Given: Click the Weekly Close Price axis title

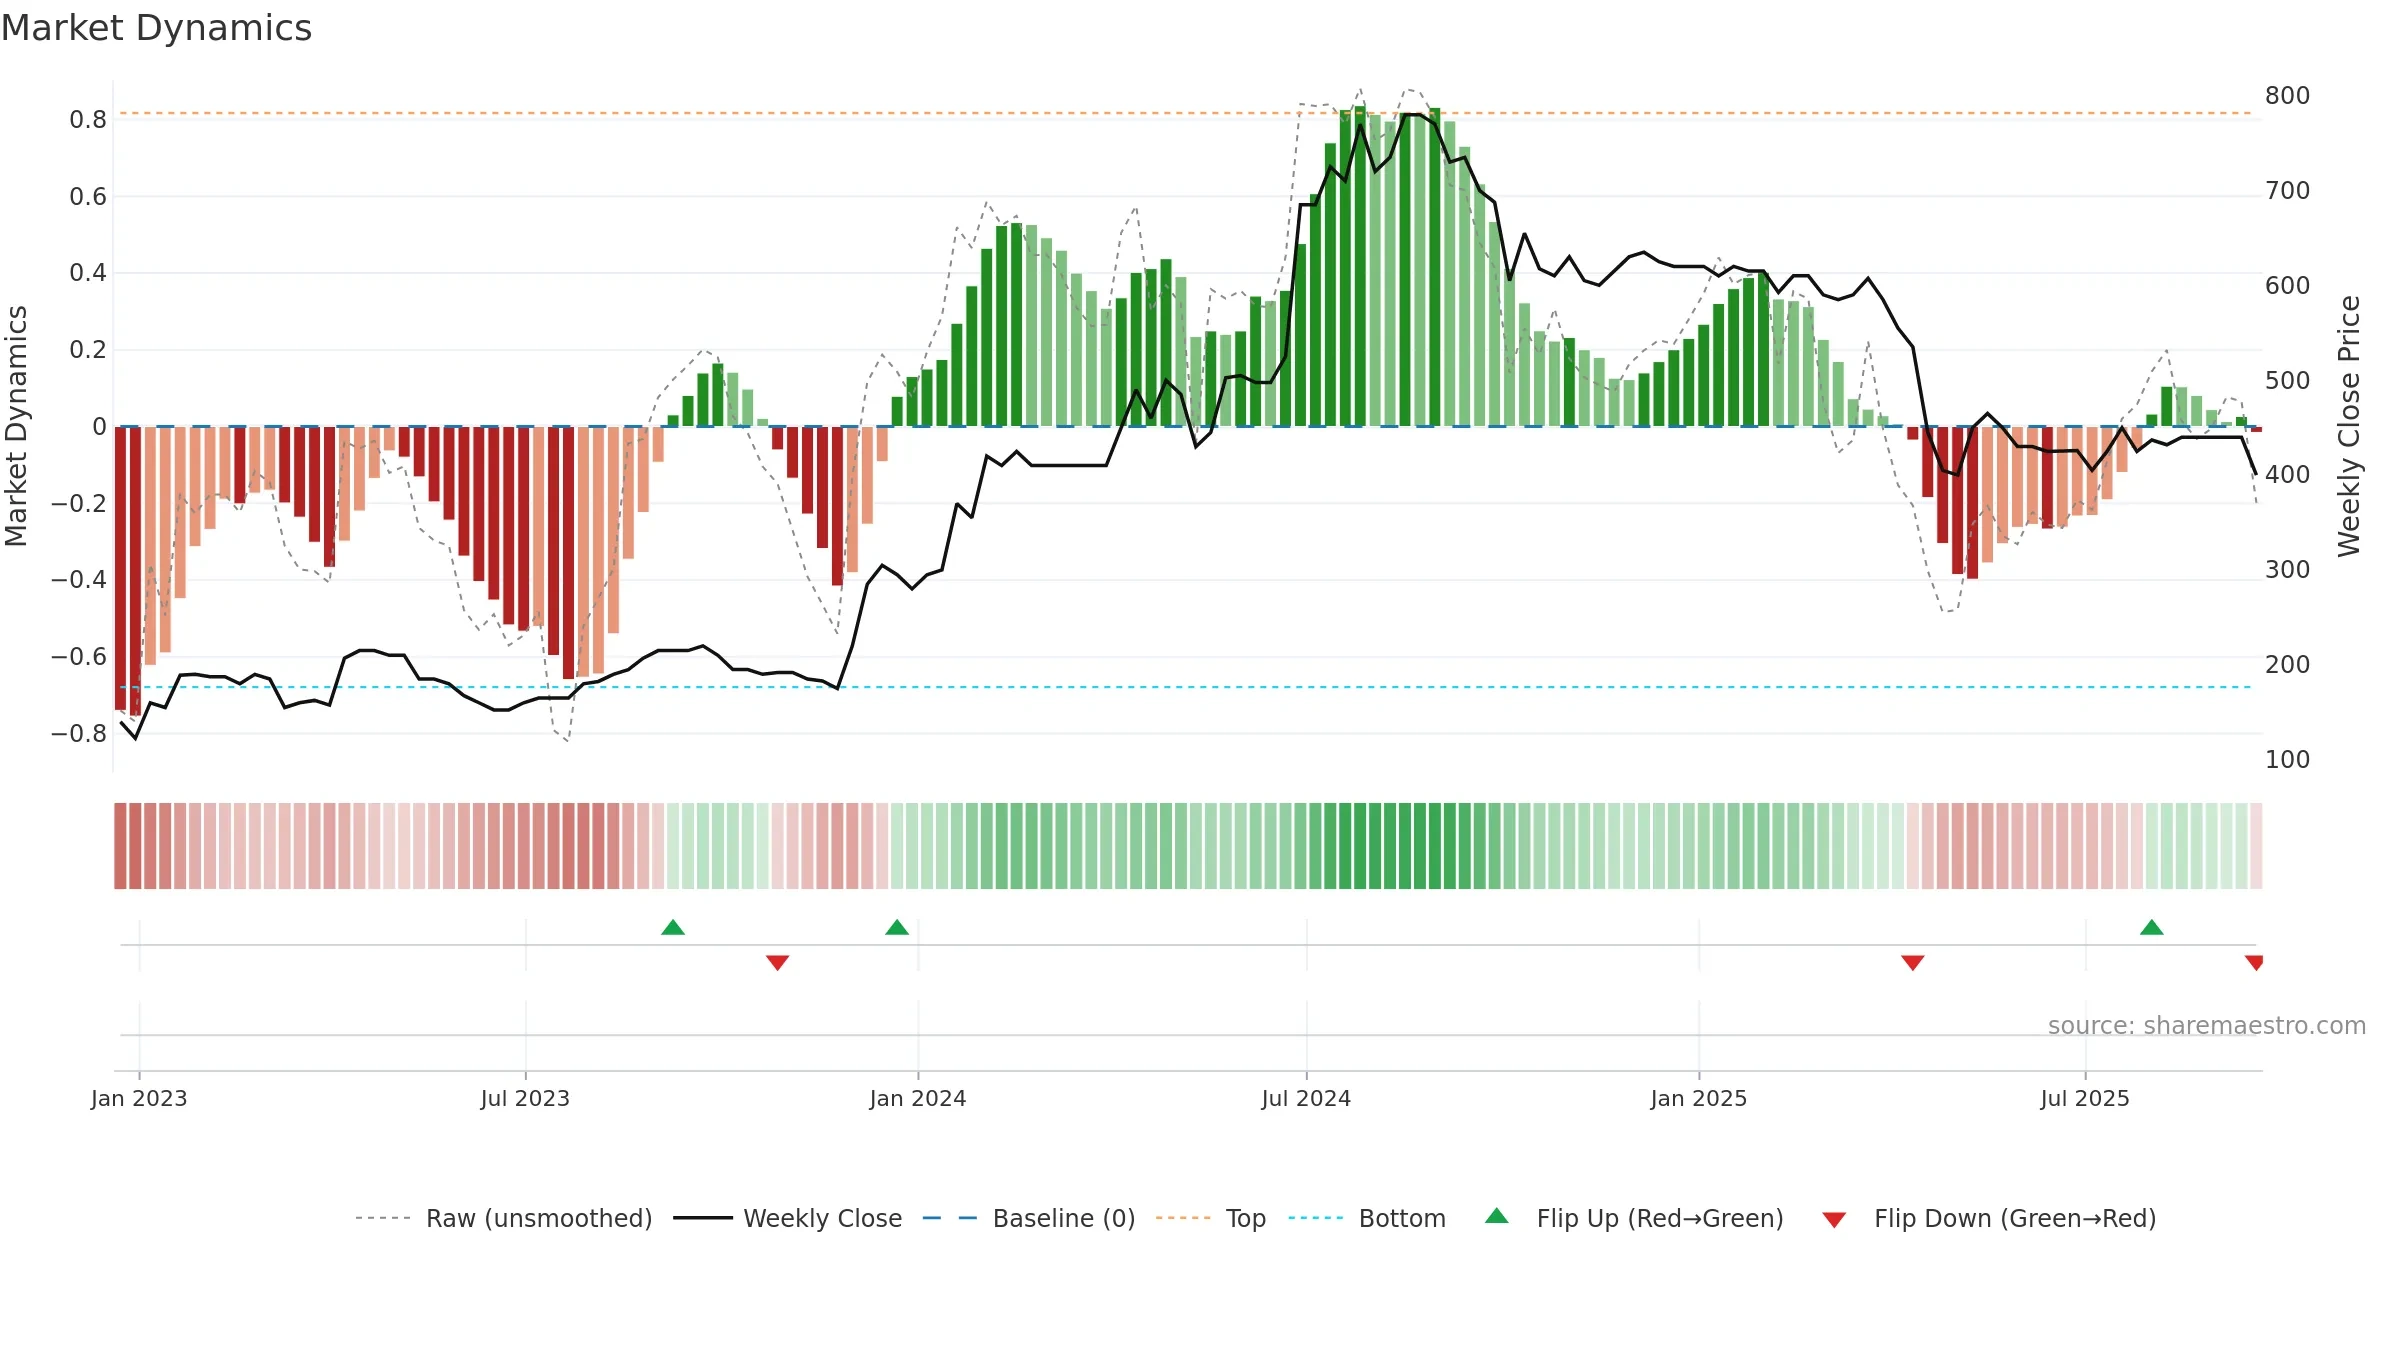Looking at the screenshot, I should click(x=2348, y=426).
